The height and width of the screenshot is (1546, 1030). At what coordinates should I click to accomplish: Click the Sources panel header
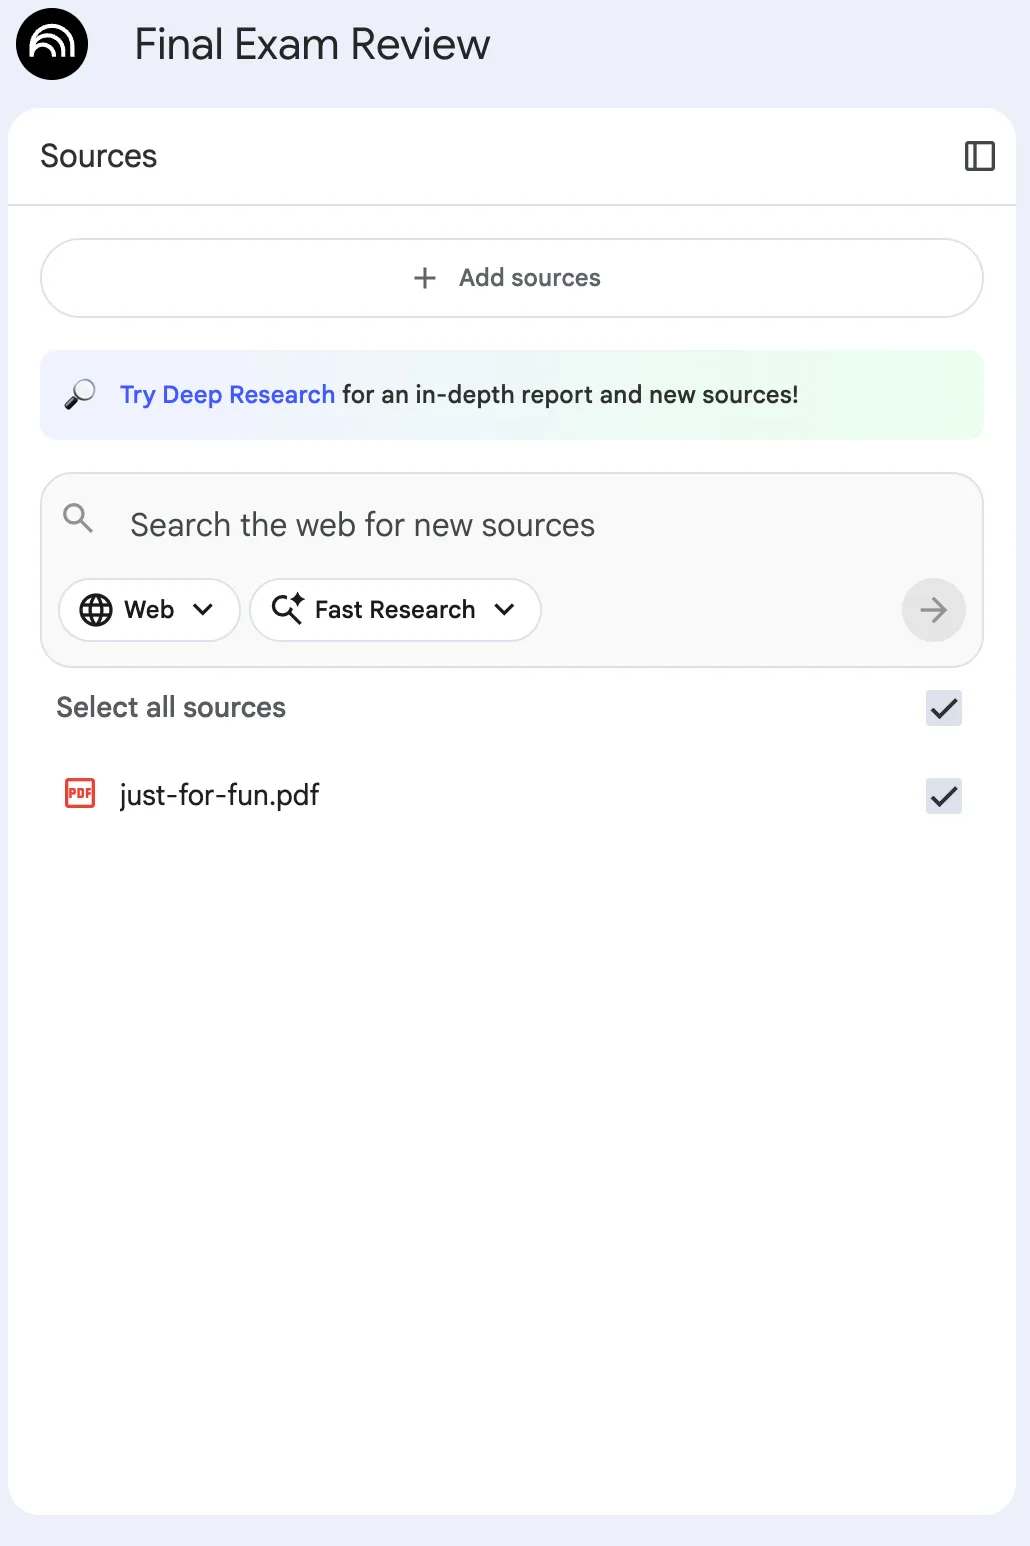pyautogui.click(x=98, y=156)
